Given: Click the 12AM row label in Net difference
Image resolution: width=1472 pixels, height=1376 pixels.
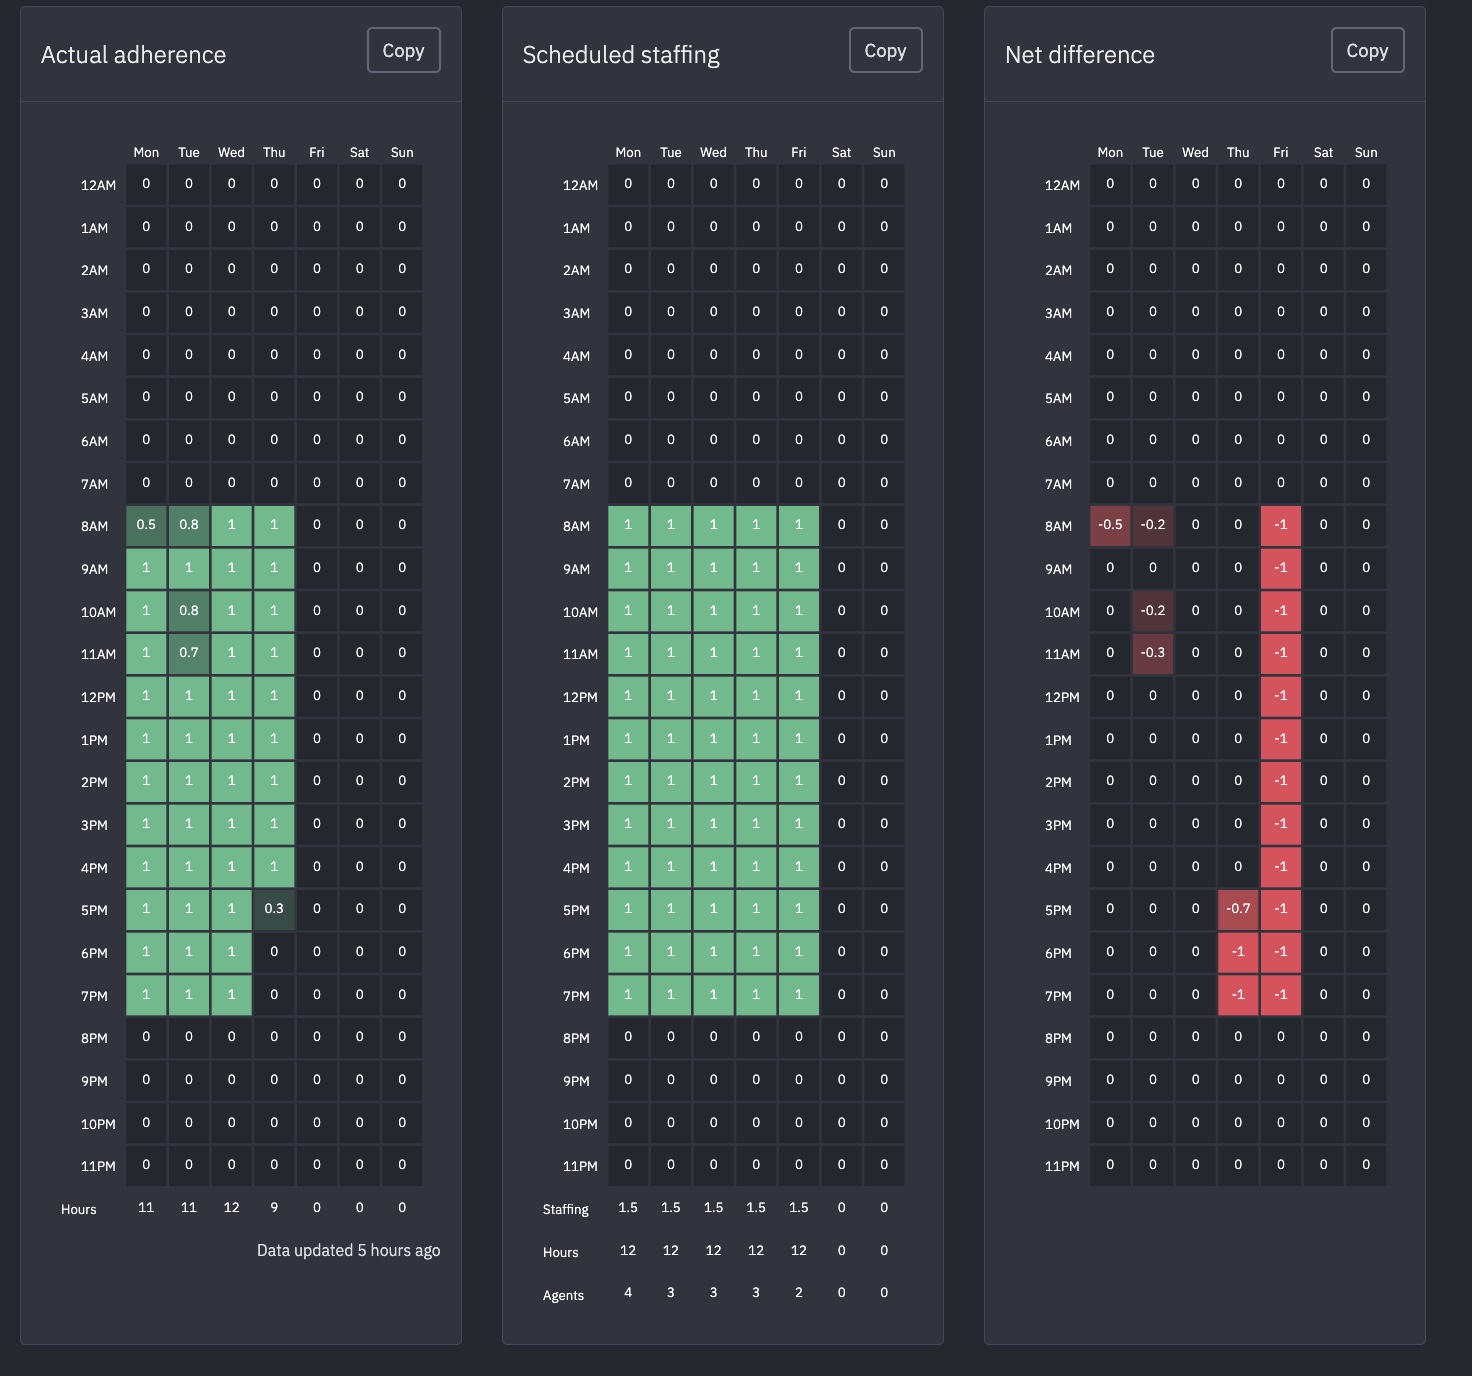Looking at the screenshot, I should click(1062, 185).
